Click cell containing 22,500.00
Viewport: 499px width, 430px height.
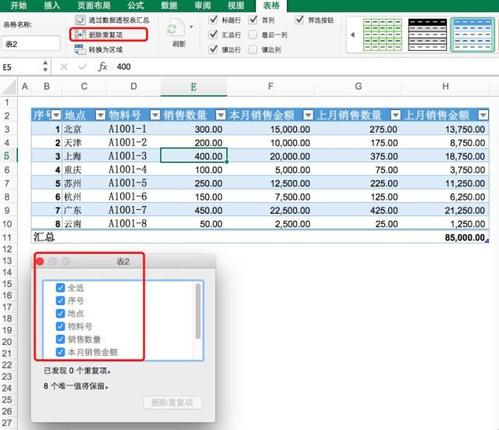(271, 210)
